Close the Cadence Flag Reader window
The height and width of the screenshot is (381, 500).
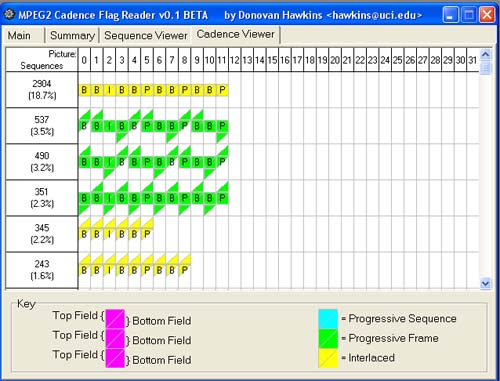tap(487, 15)
